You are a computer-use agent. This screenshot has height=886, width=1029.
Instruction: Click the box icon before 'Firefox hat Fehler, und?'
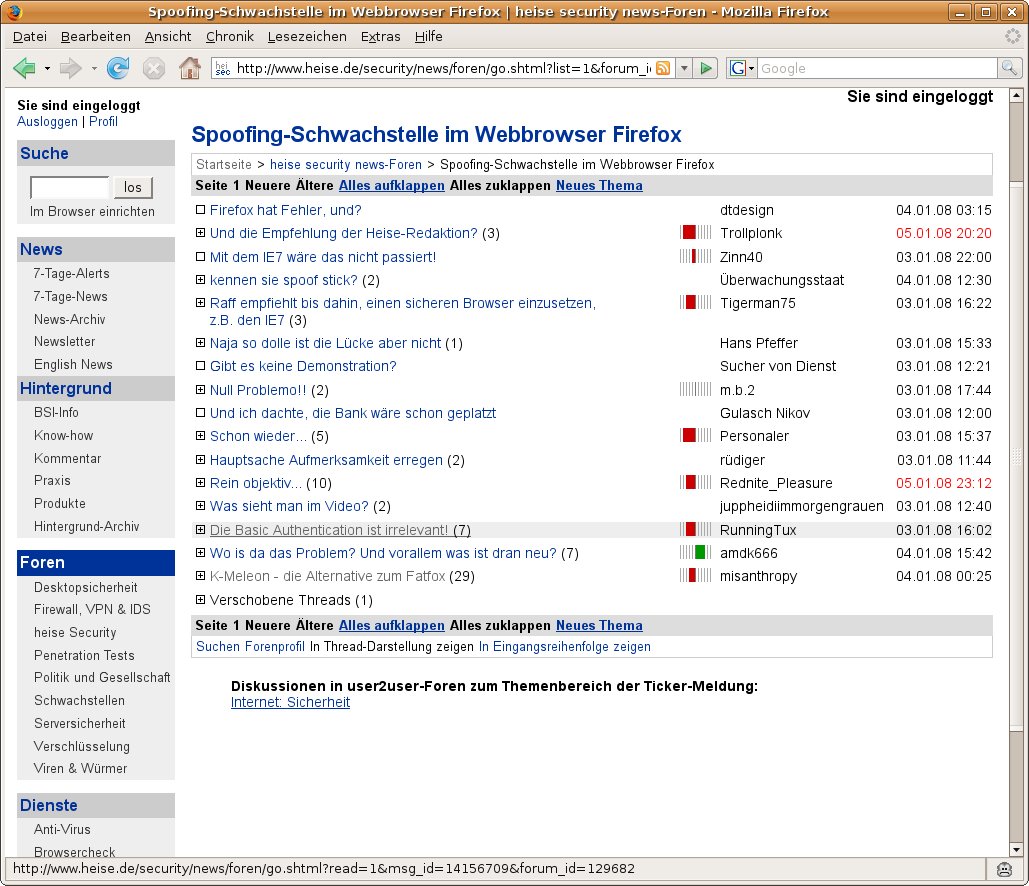(201, 210)
